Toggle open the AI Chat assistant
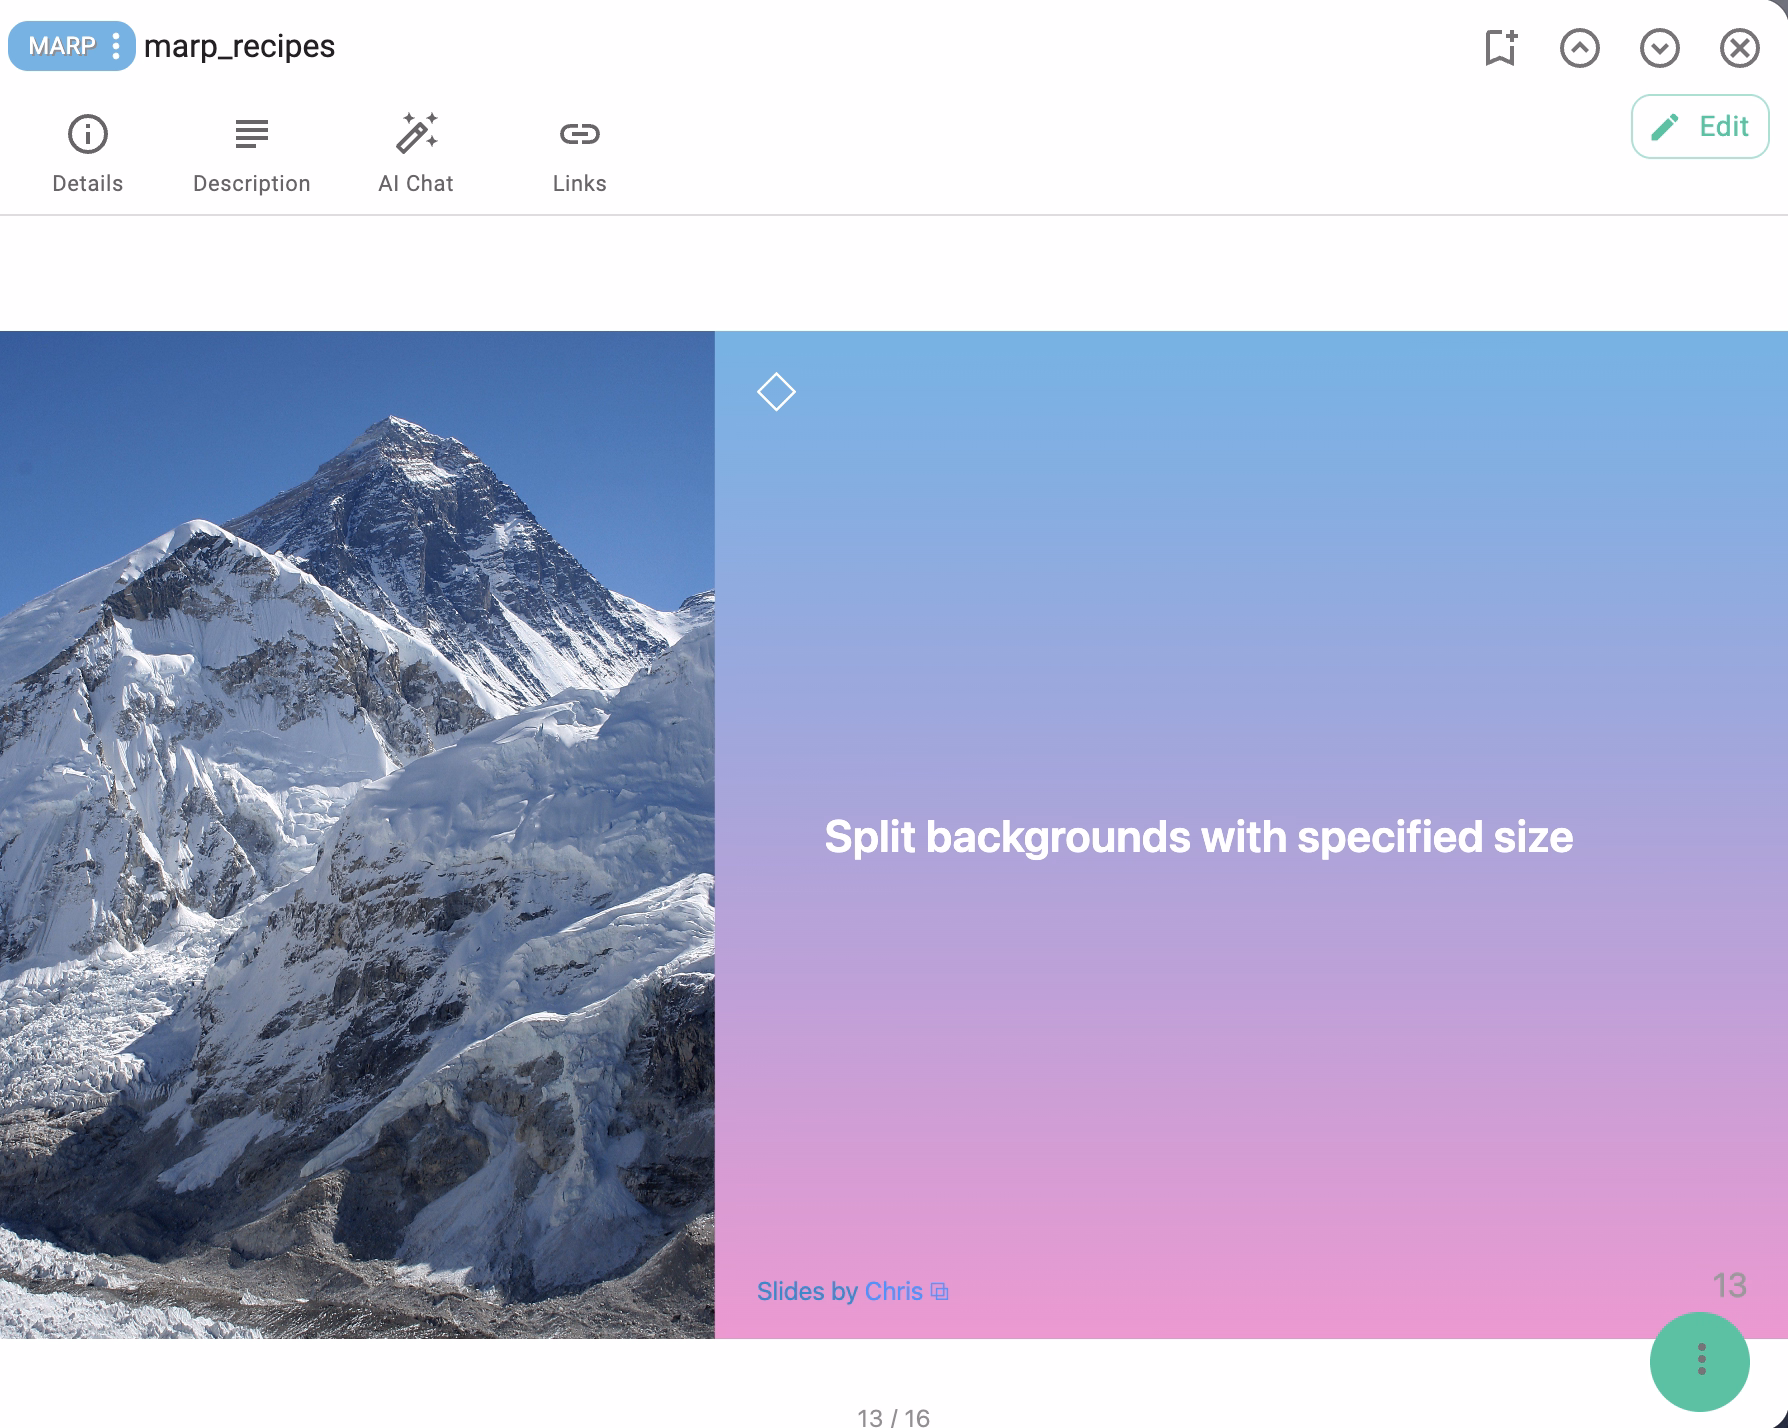 pos(416,150)
